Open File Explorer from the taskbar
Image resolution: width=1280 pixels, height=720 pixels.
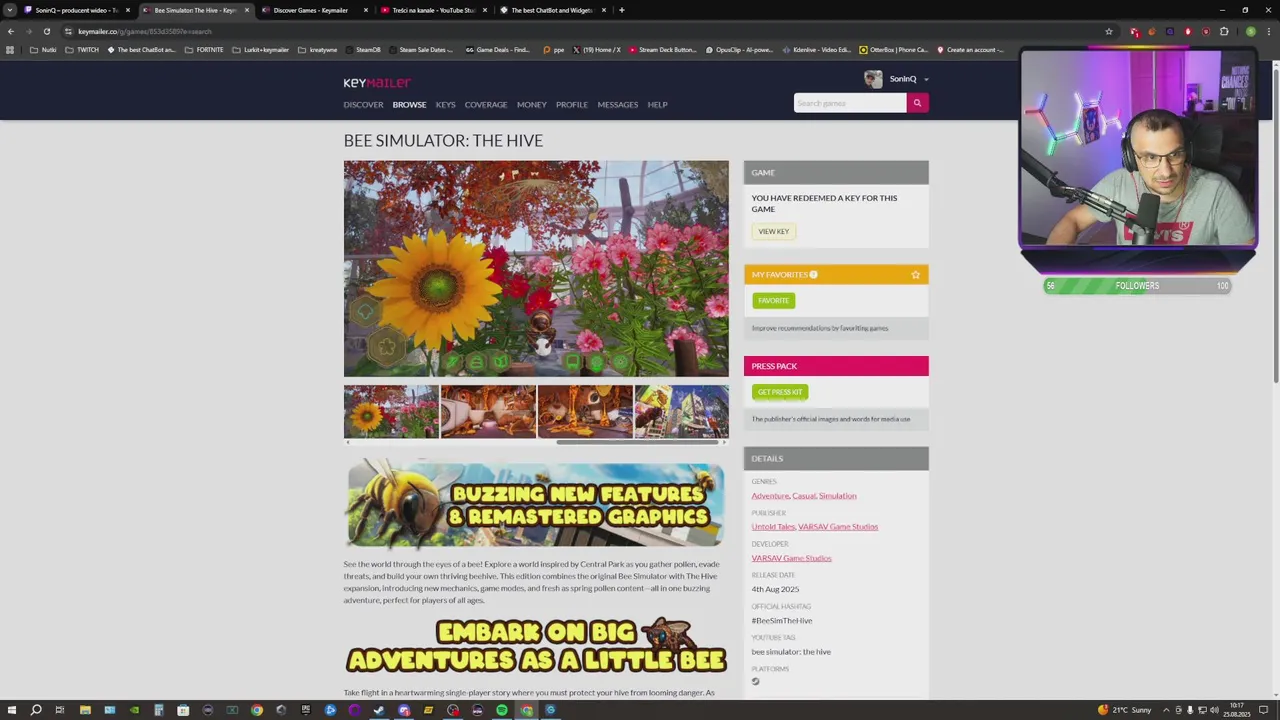(x=85, y=710)
